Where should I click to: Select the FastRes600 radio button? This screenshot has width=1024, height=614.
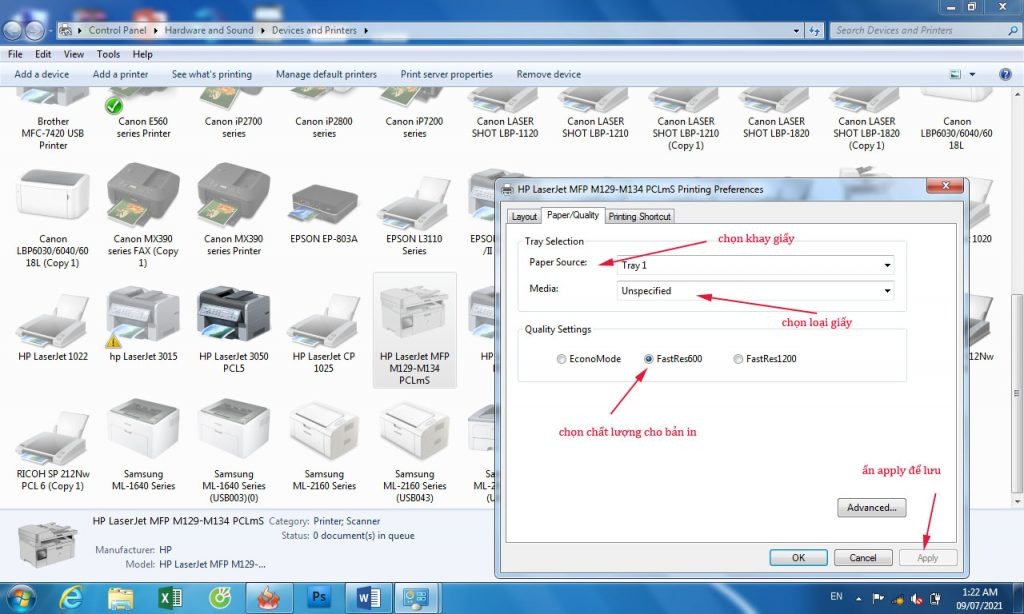[x=646, y=359]
